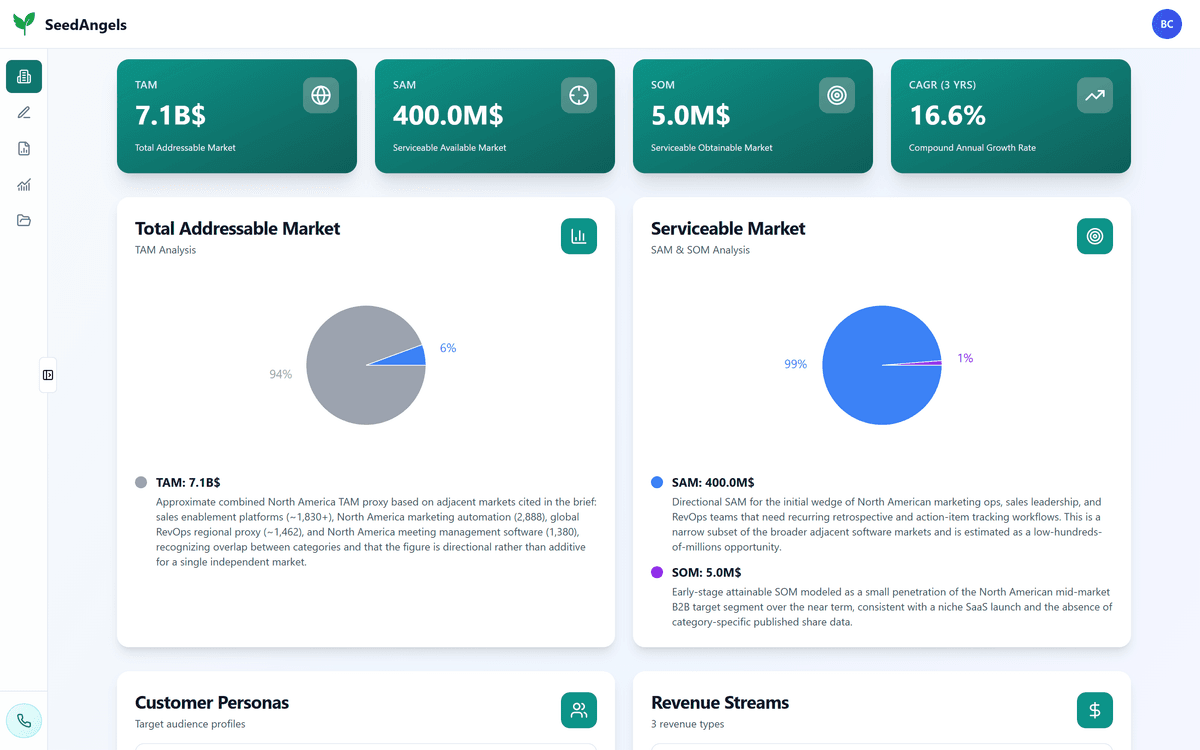Click the "TAM: 7.1B$" legend label
This screenshot has width=1200, height=750.
188,482
